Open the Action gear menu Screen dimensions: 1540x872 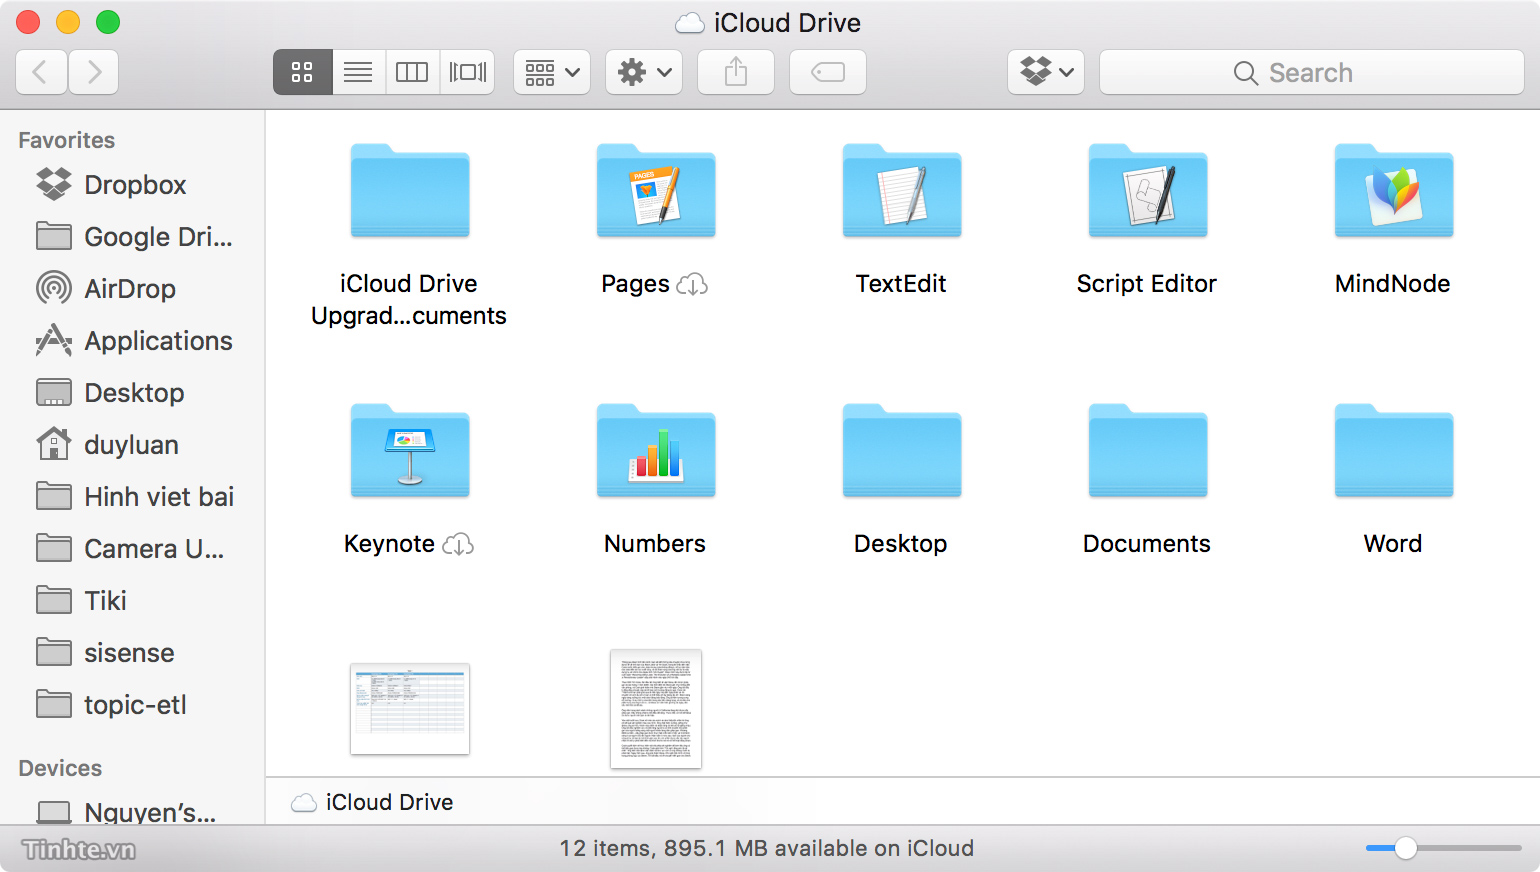point(644,72)
